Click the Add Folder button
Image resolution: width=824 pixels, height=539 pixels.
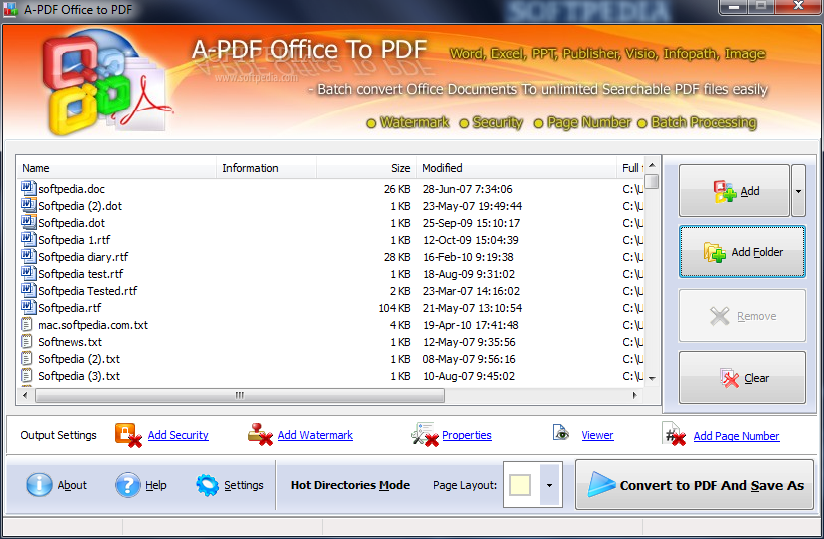click(742, 252)
